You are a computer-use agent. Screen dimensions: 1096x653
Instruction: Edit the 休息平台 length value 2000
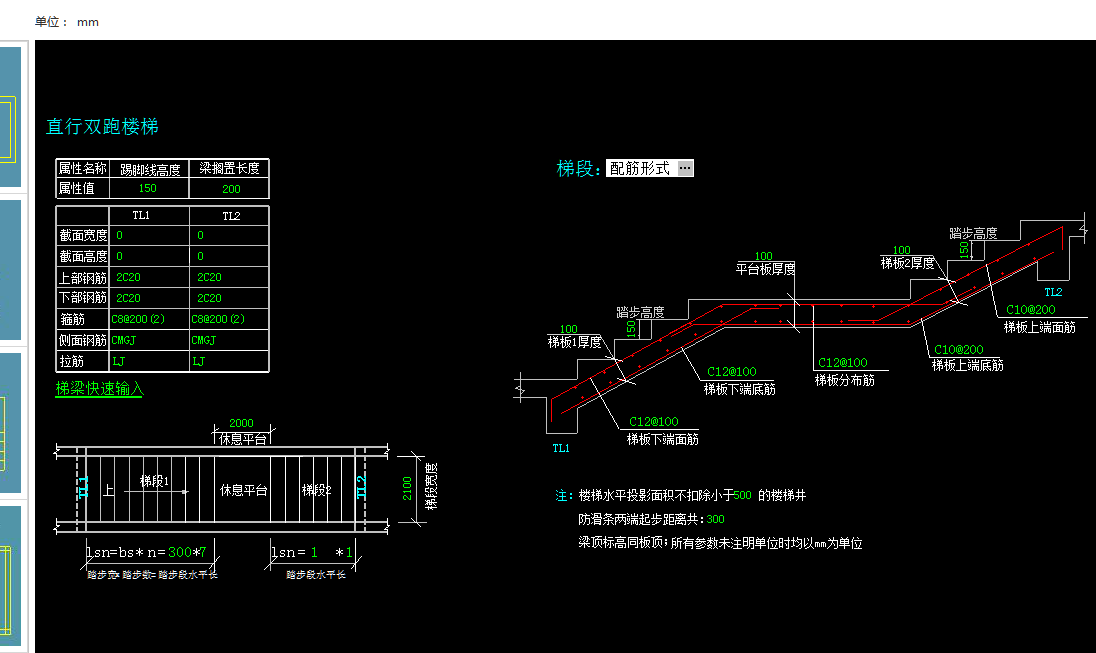tap(241, 423)
